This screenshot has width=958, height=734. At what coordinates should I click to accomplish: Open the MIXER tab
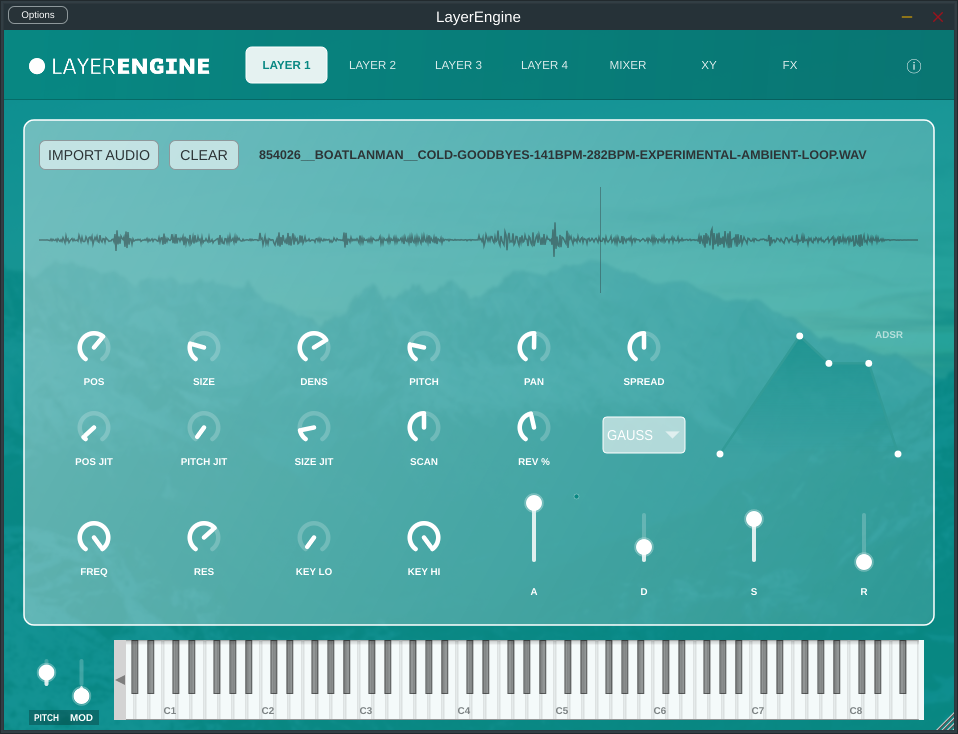coord(627,65)
